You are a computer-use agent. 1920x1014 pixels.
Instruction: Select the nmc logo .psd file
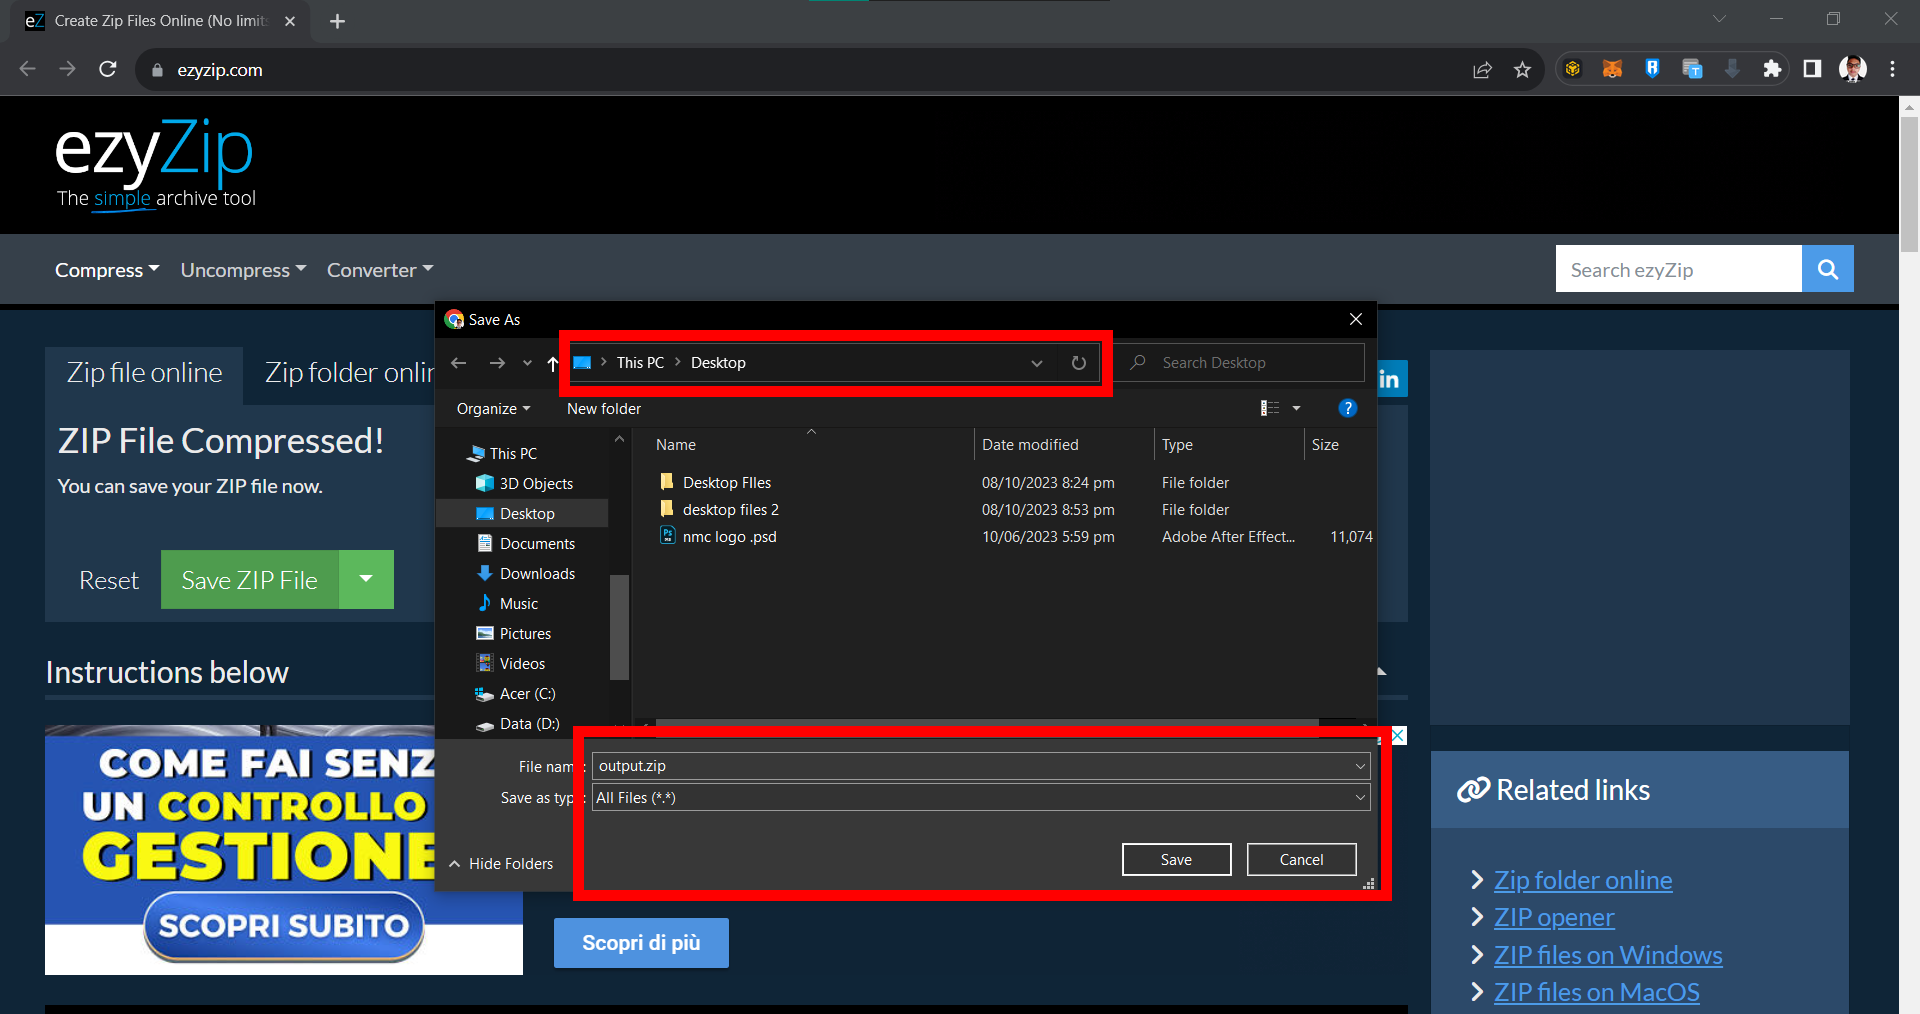tap(729, 536)
